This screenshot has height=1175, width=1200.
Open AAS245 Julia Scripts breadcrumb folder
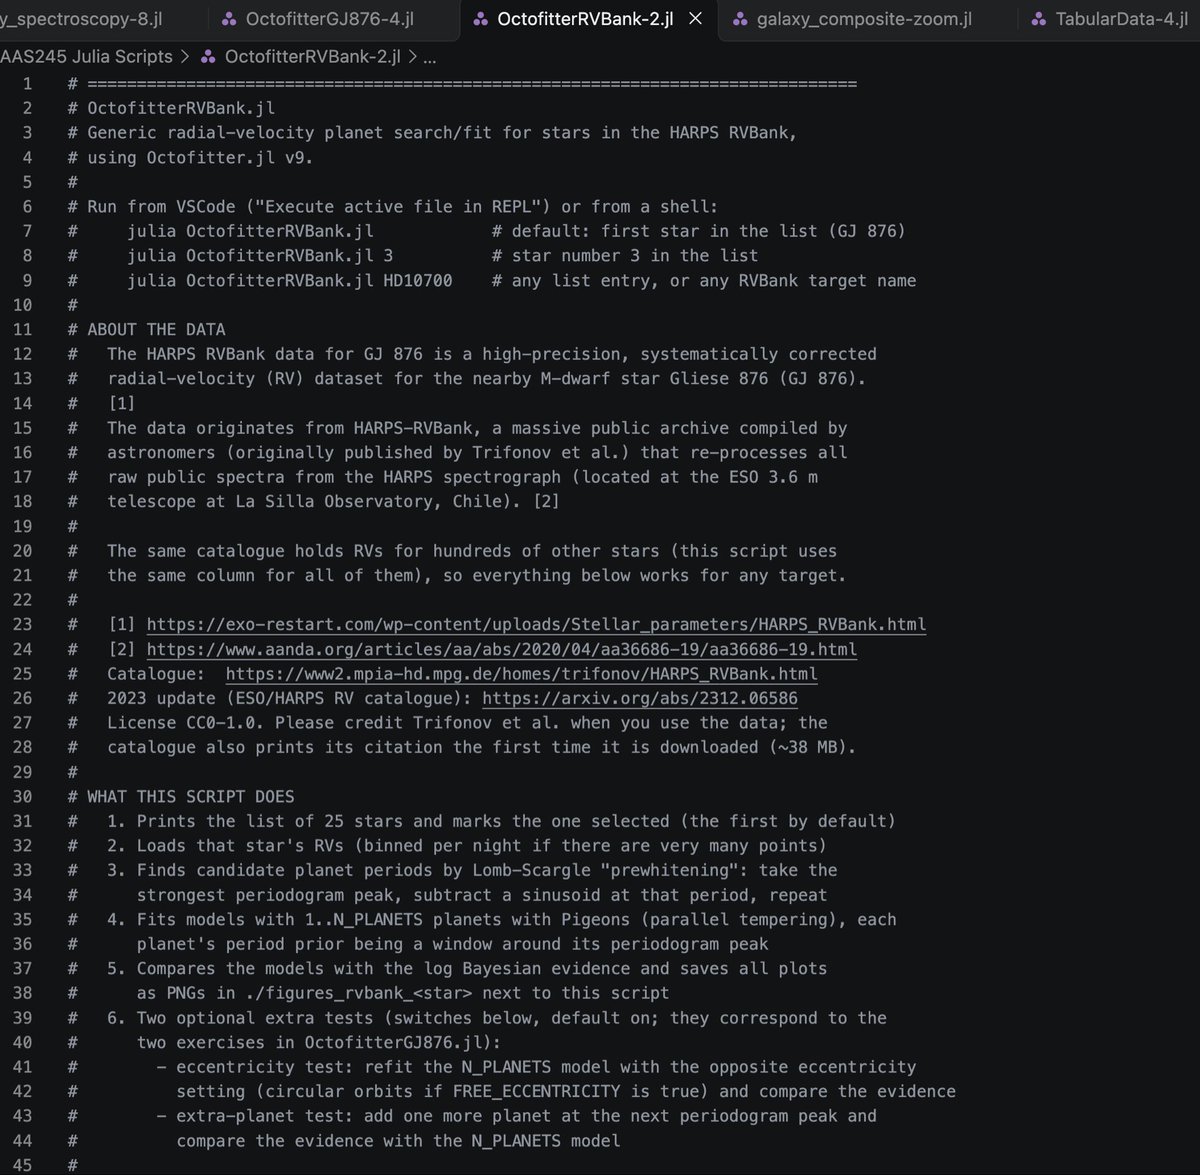click(86, 57)
